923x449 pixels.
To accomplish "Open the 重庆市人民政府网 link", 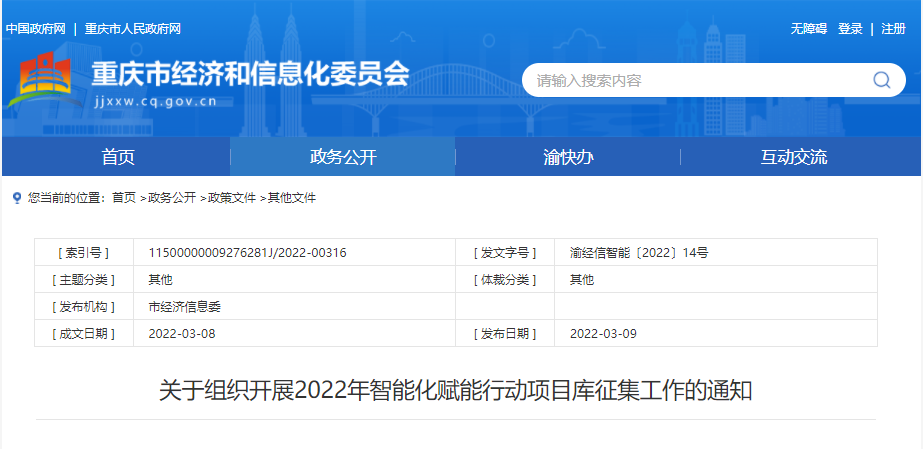I will 133,29.
